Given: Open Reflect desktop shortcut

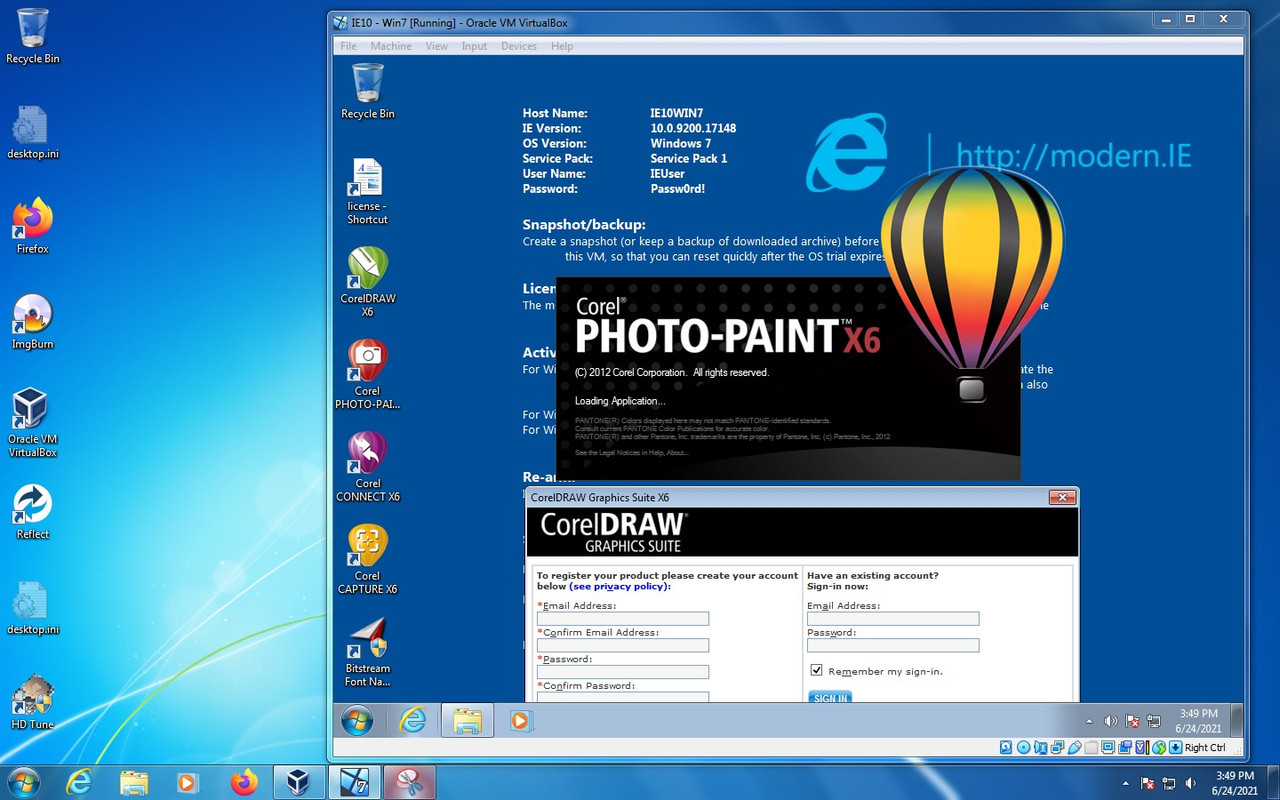Looking at the screenshot, I should [x=32, y=512].
